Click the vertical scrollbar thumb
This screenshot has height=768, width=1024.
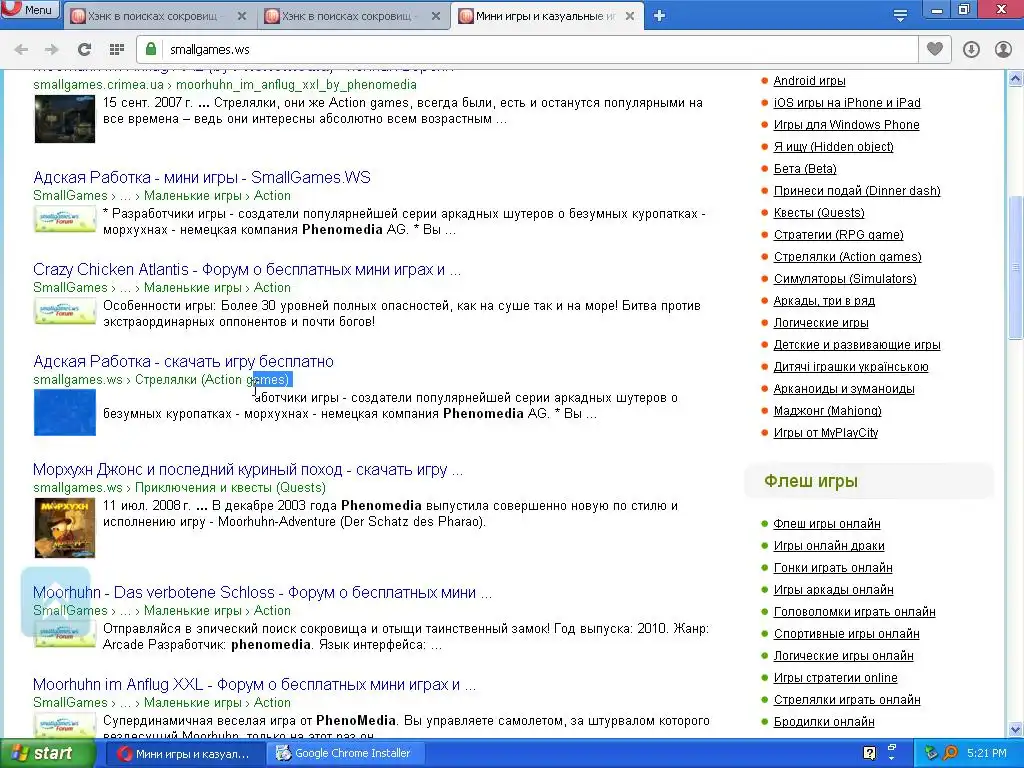[x=1016, y=266]
